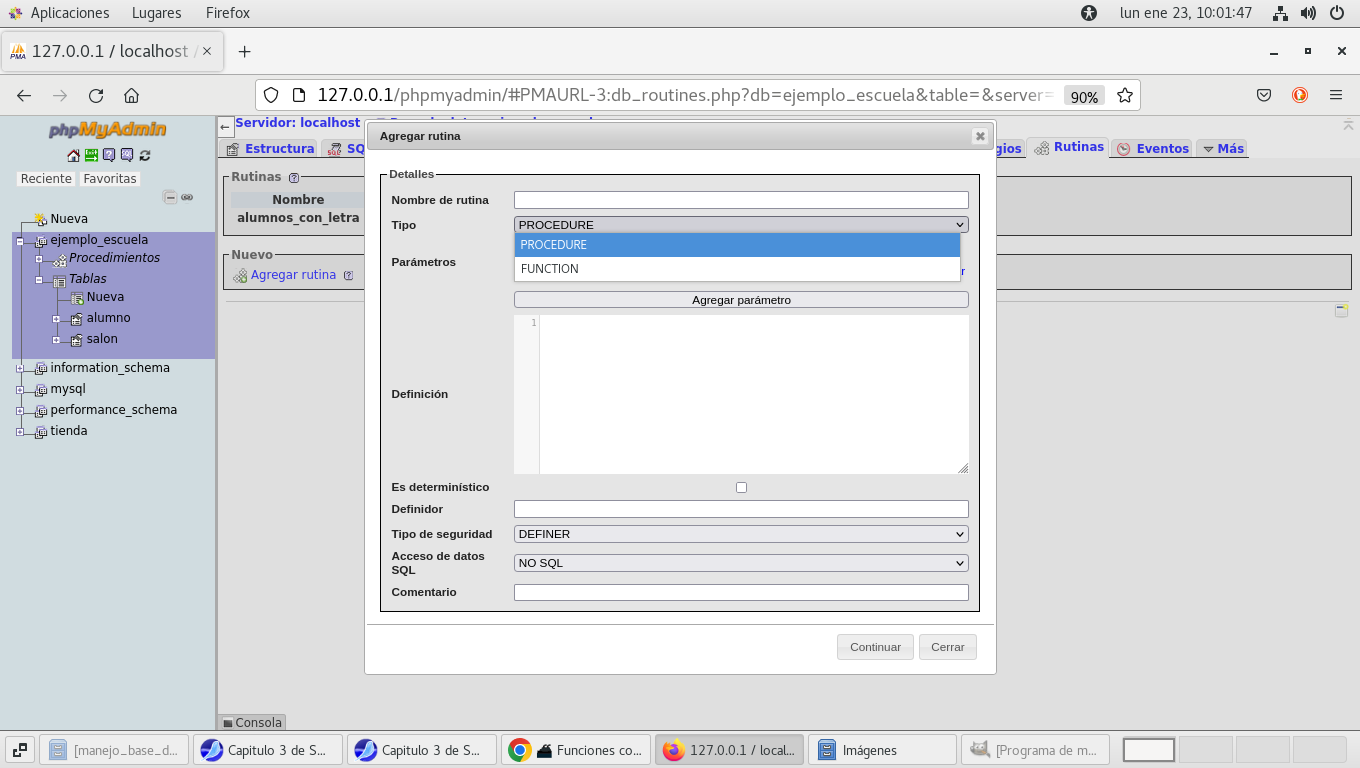Open the Acceso de datos SQL dropdown

click(740, 563)
